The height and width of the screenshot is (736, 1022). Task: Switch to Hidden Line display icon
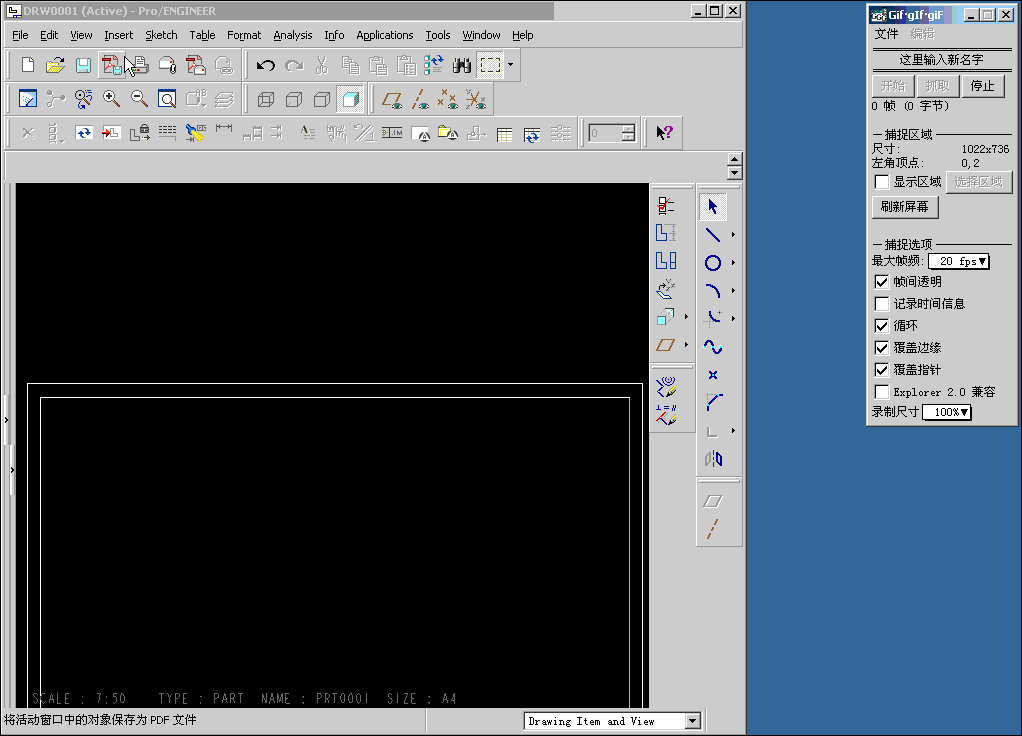tap(294, 99)
